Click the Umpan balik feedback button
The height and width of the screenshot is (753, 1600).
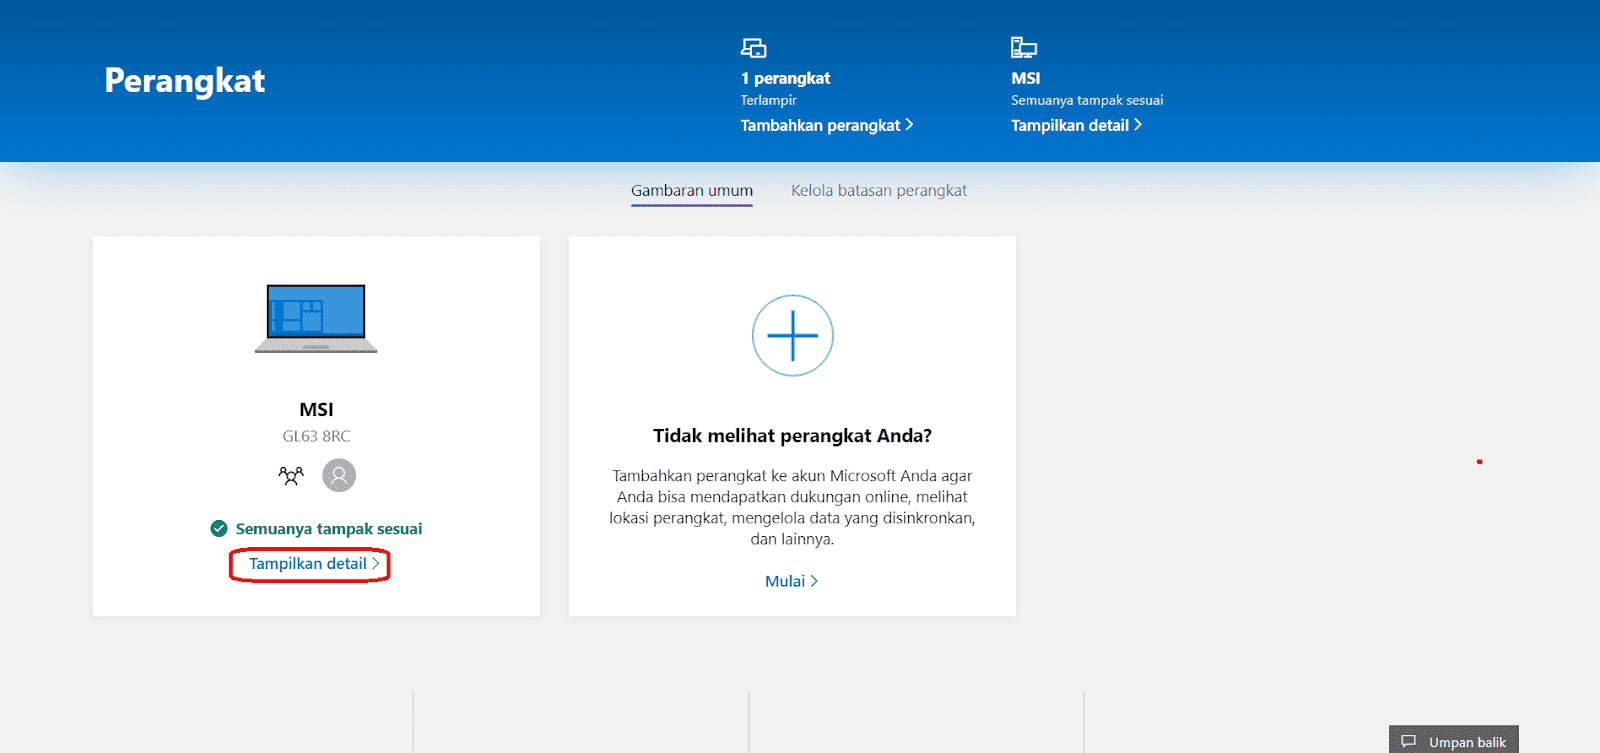pyautogui.click(x=1454, y=741)
